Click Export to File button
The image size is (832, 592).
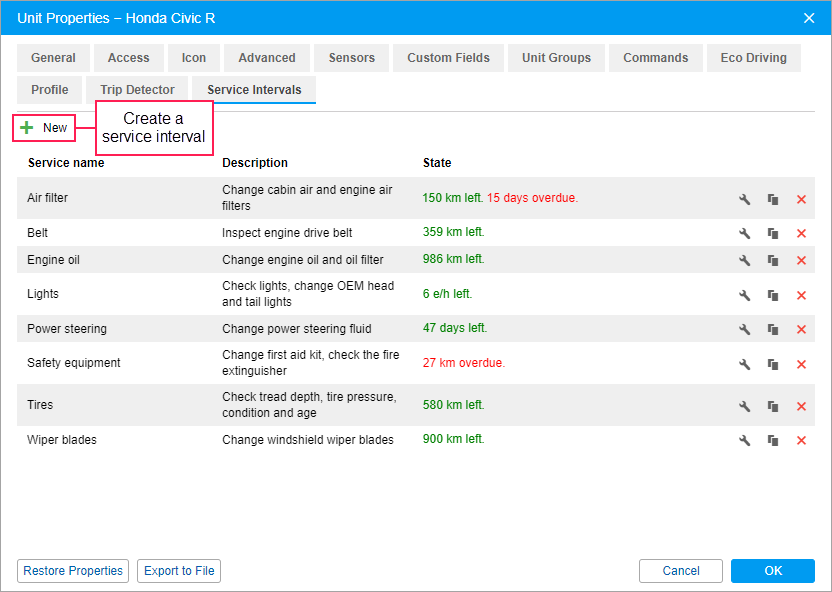pos(179,571)
